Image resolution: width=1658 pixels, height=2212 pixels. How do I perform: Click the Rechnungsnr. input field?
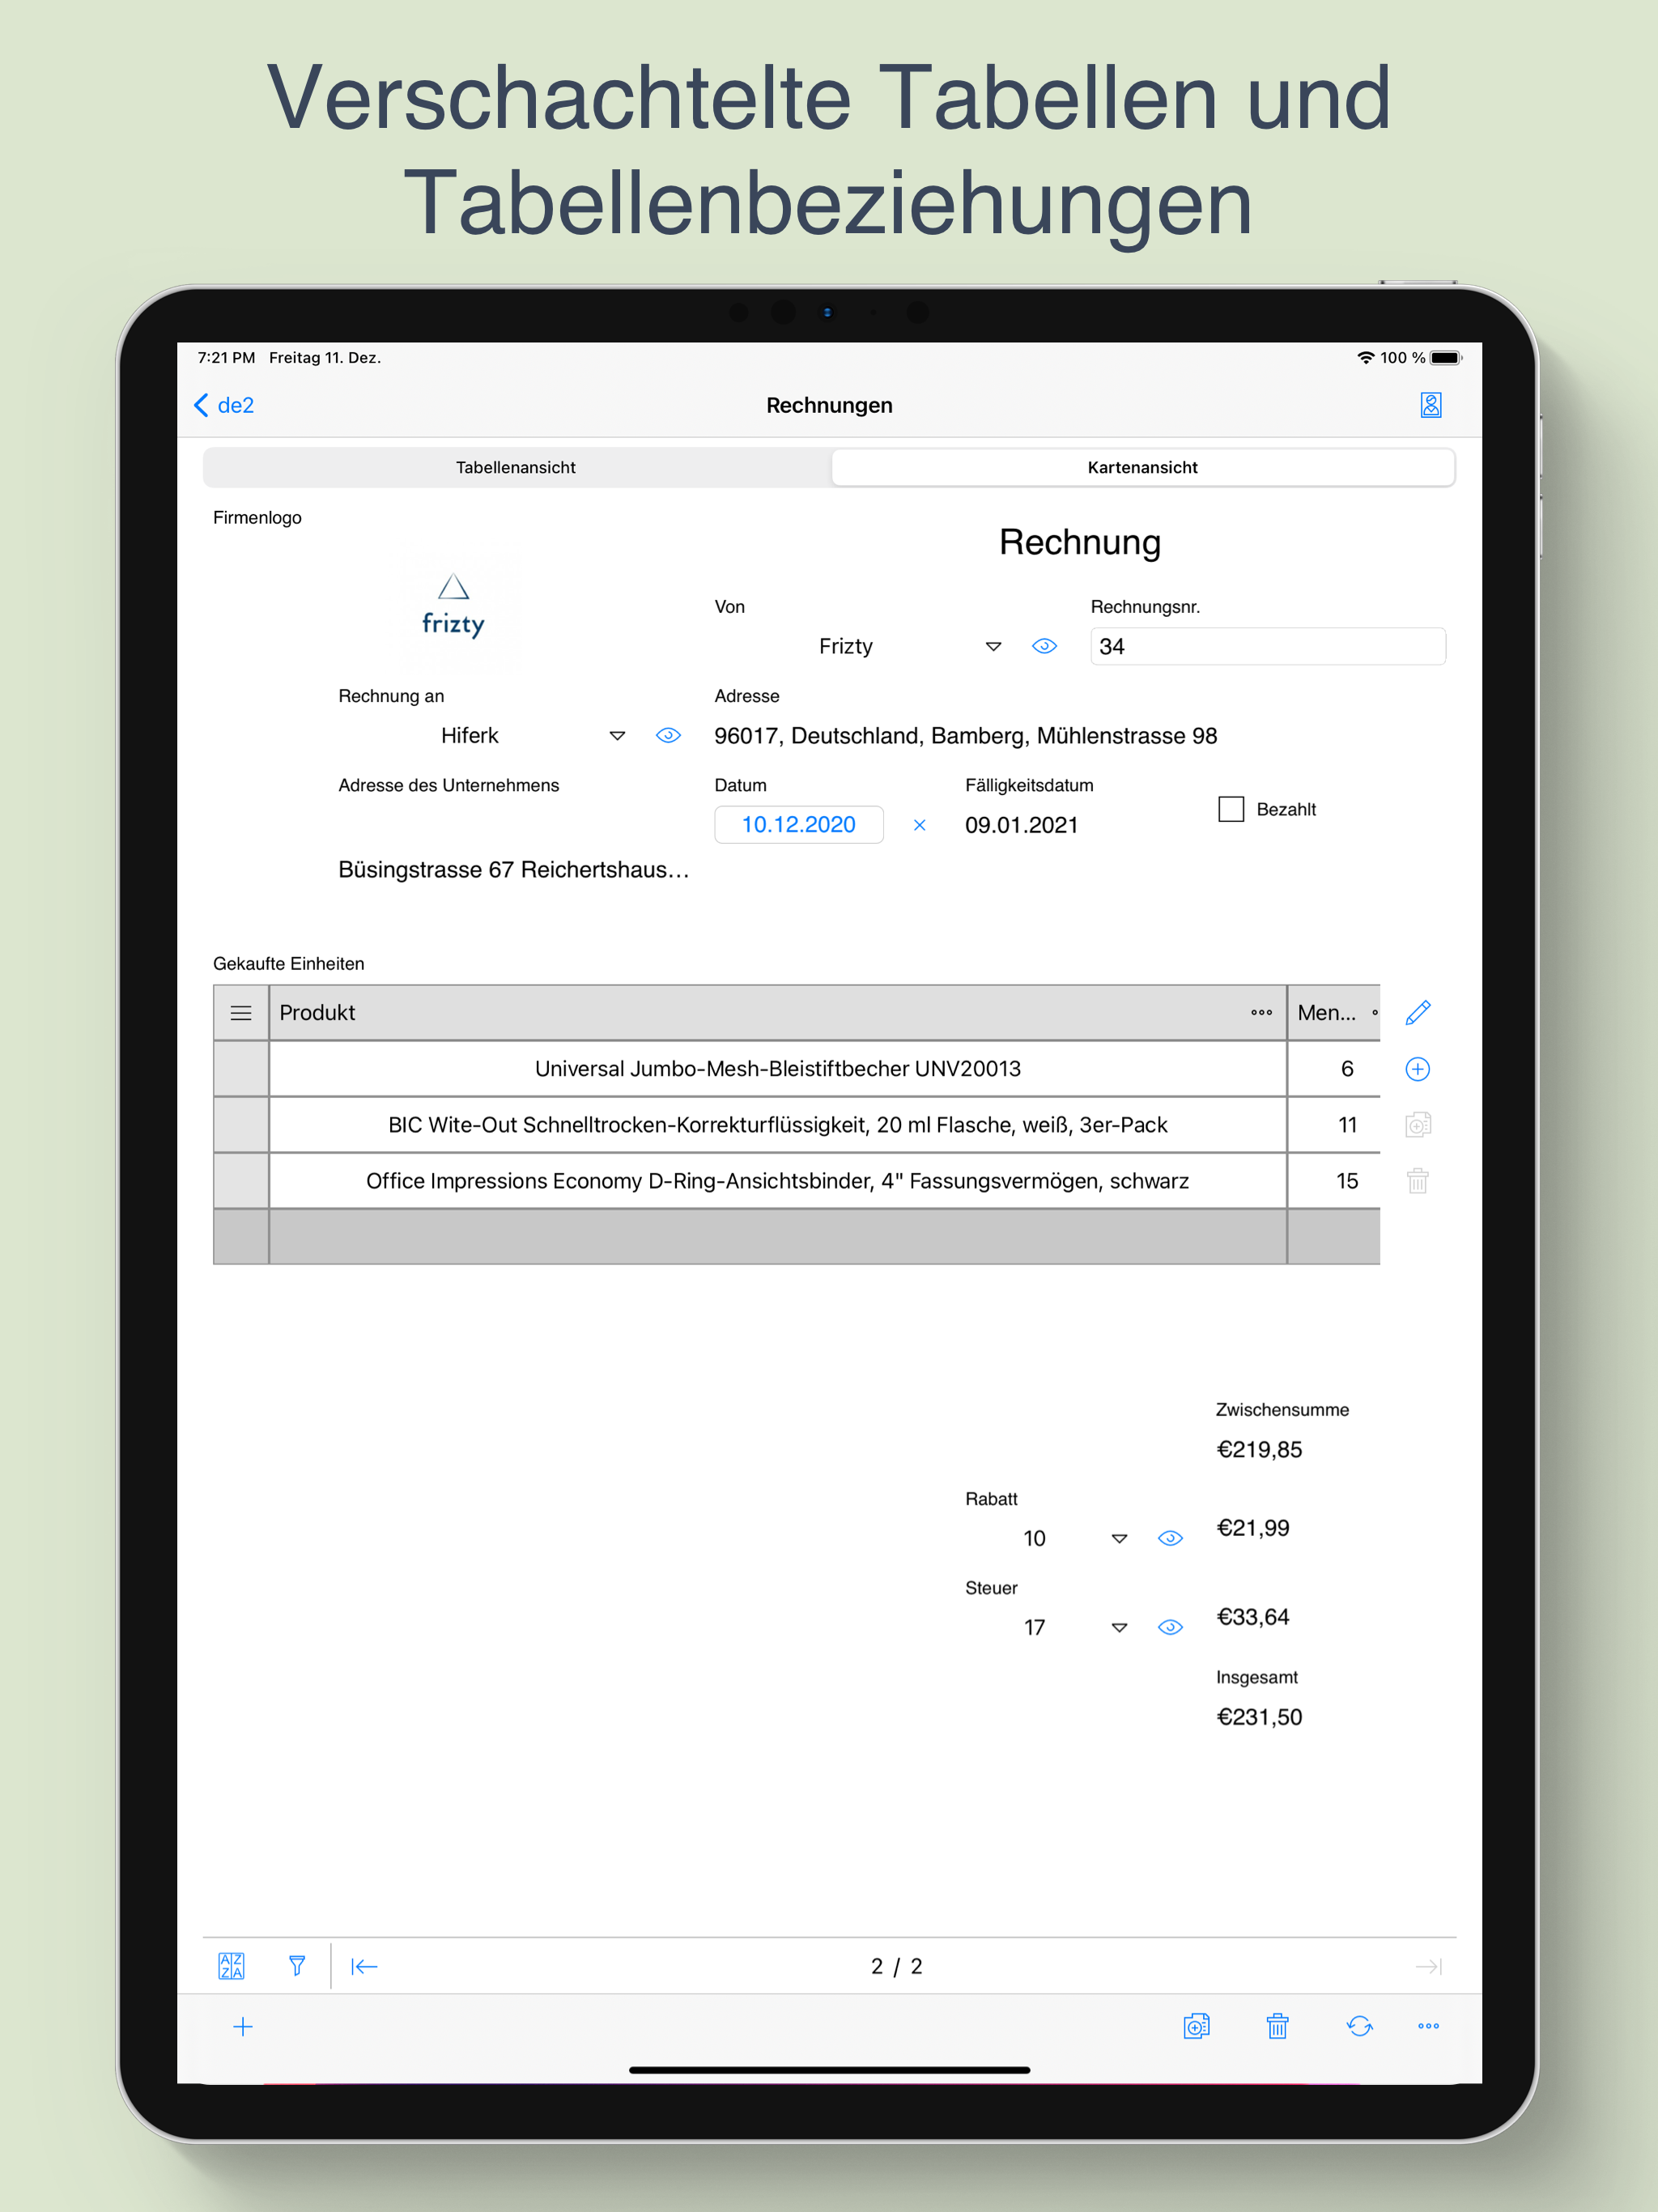(1267, 646)
